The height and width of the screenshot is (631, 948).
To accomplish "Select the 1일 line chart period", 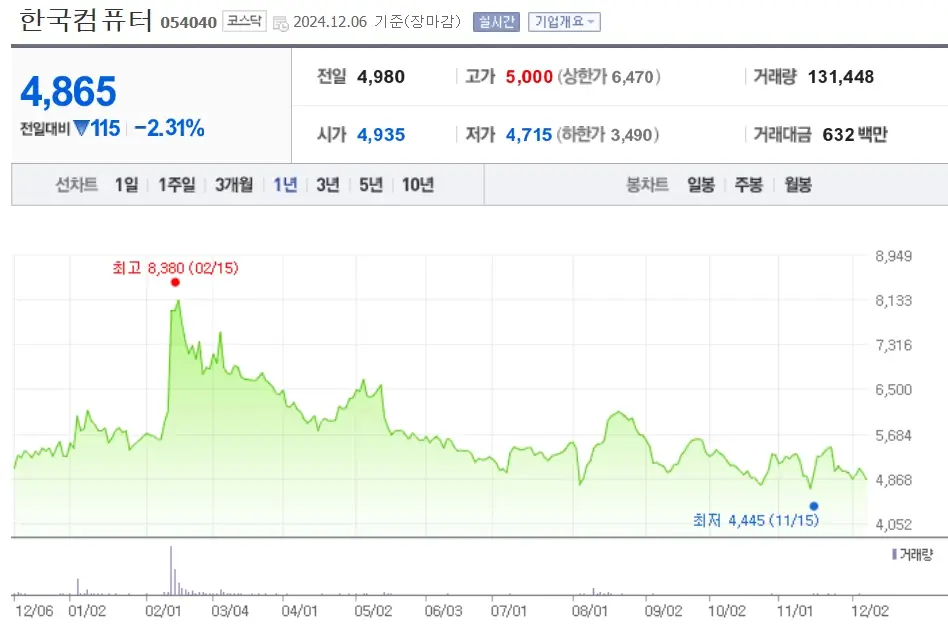I will [x=126, y=184].
